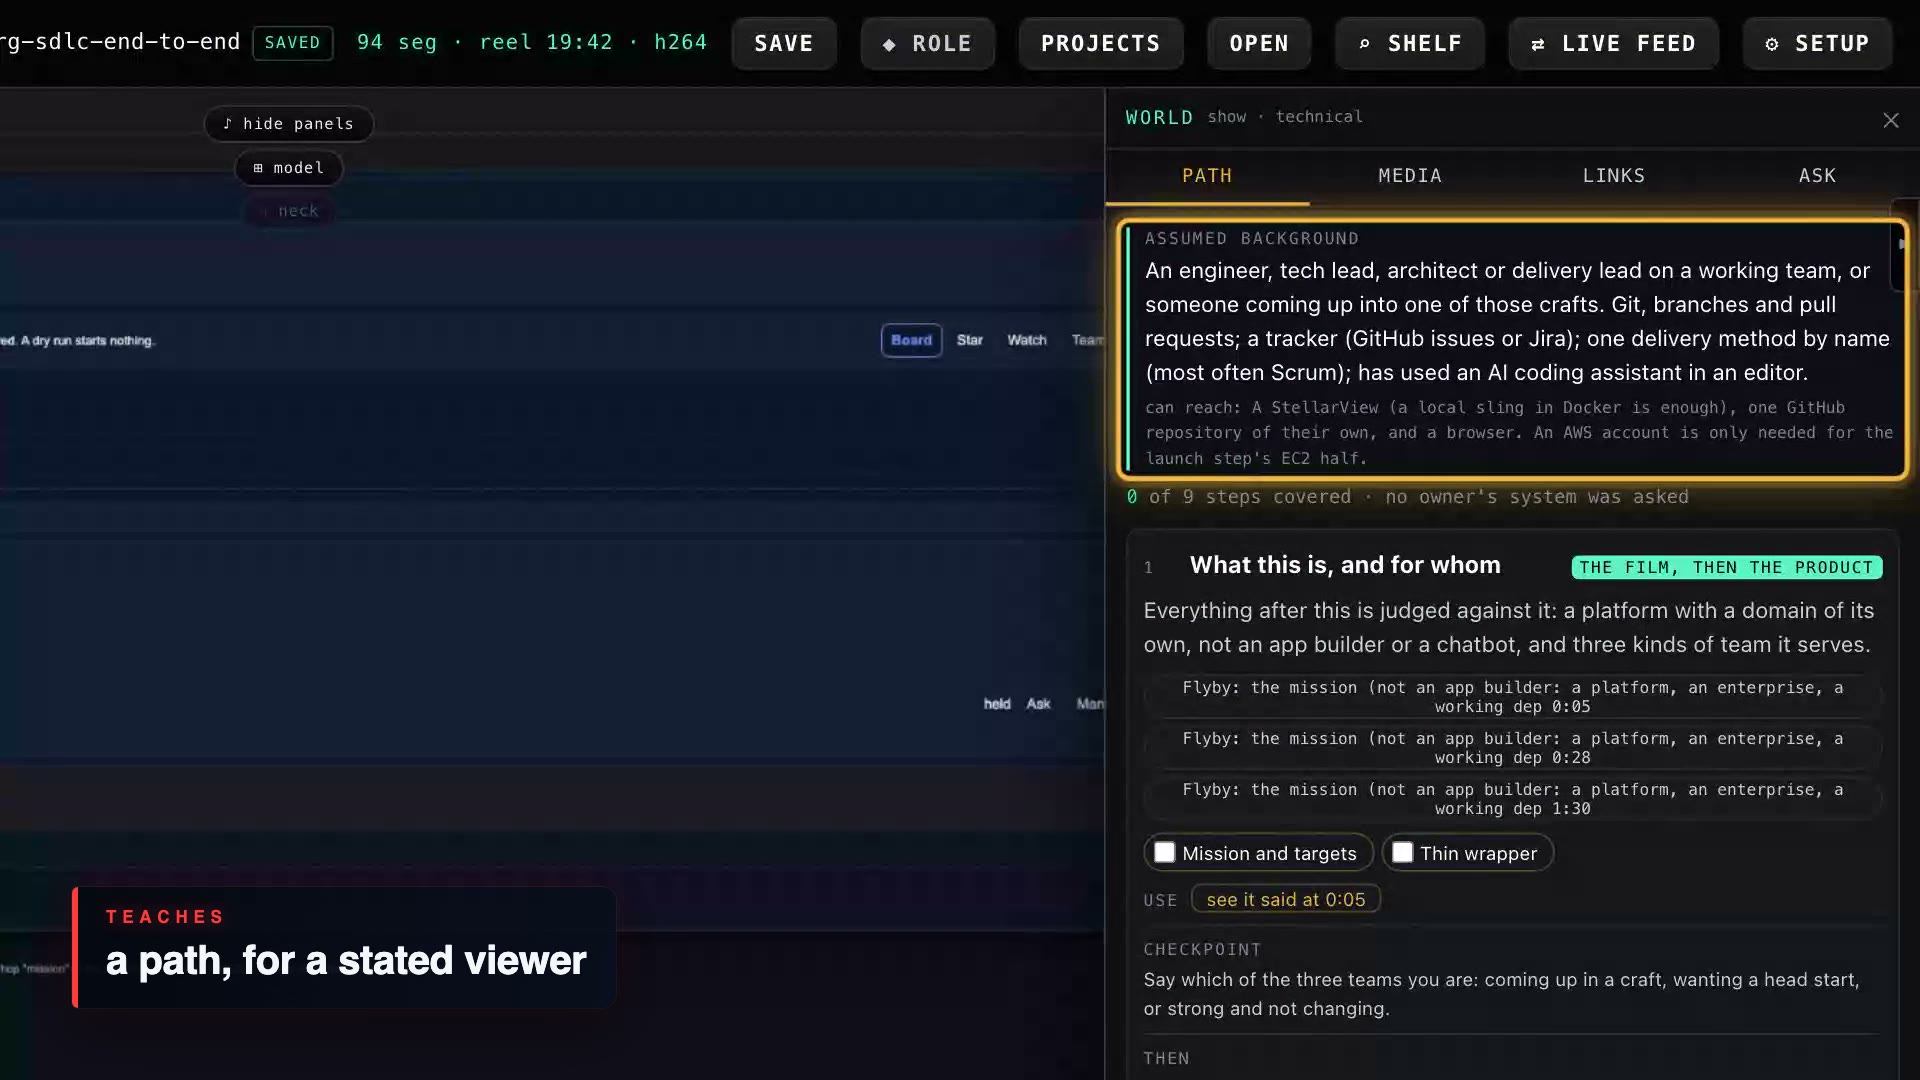Screen dimensions: 1920x1080
Task: Click the gear icon on SETUP button
Action: 1772,44
